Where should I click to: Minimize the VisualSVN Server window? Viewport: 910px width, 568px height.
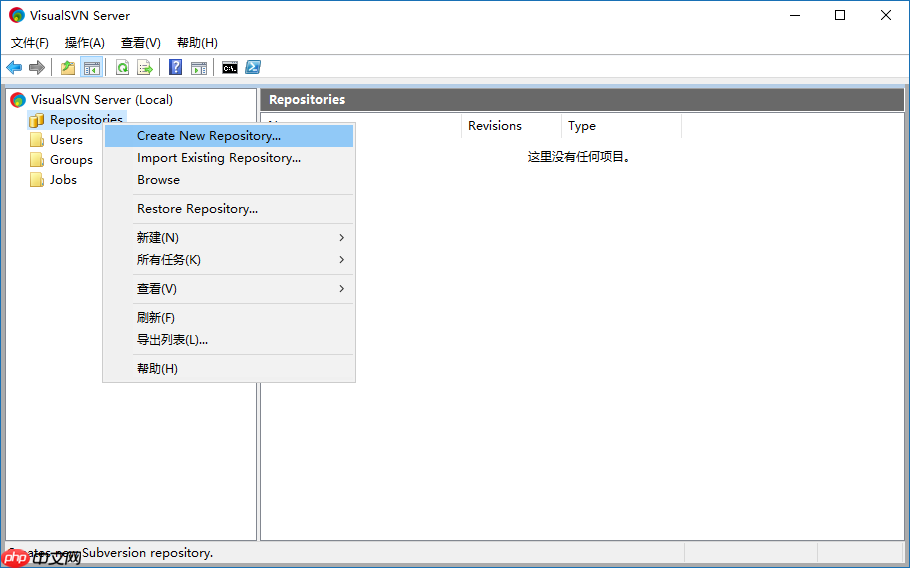pyautogui.click(x=795, y=16)
